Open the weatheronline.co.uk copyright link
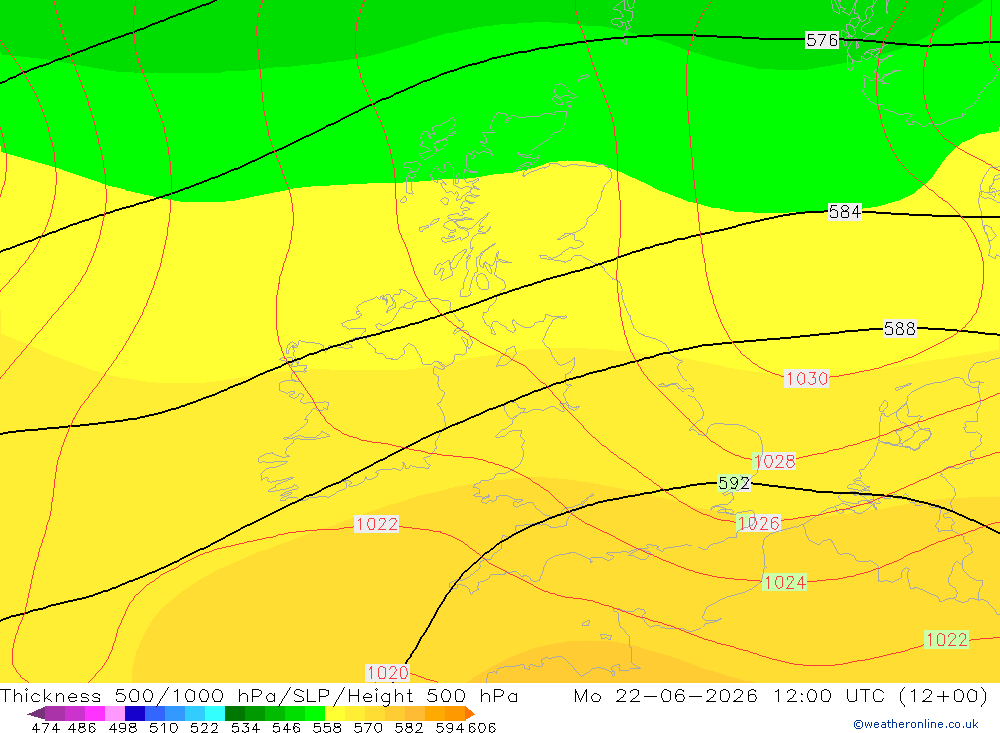The image size is (1000, 733). pos(916,724)
